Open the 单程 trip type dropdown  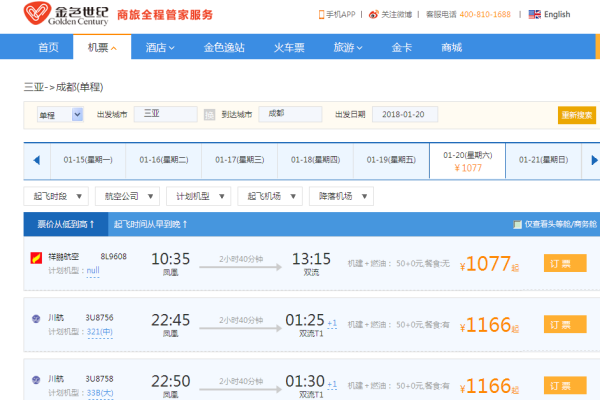click(x=60, y=115)
